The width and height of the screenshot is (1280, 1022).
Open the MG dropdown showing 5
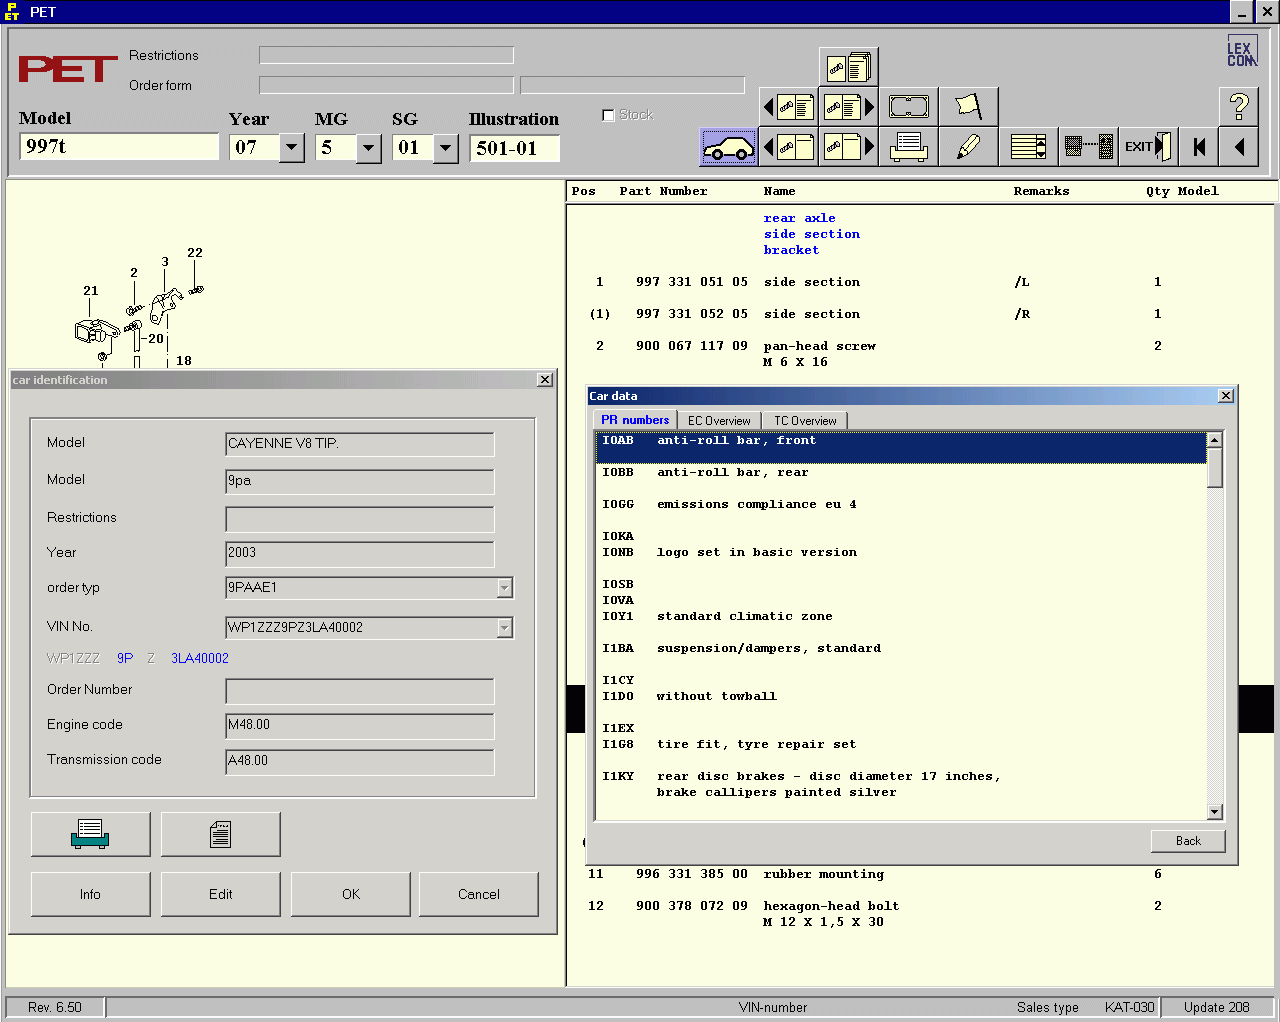click(369, 148)
